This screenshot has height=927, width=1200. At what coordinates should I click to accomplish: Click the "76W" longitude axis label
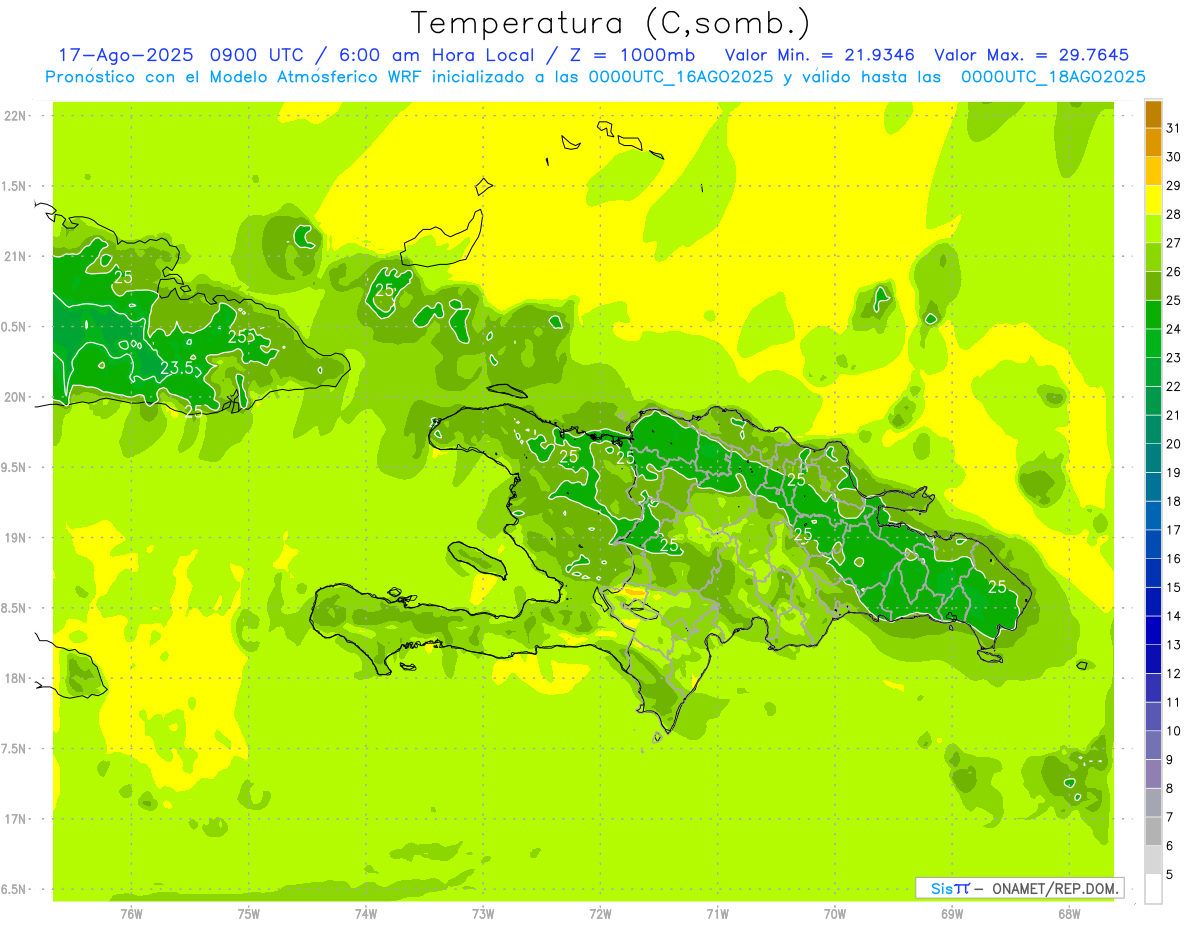tap(131, 914)
